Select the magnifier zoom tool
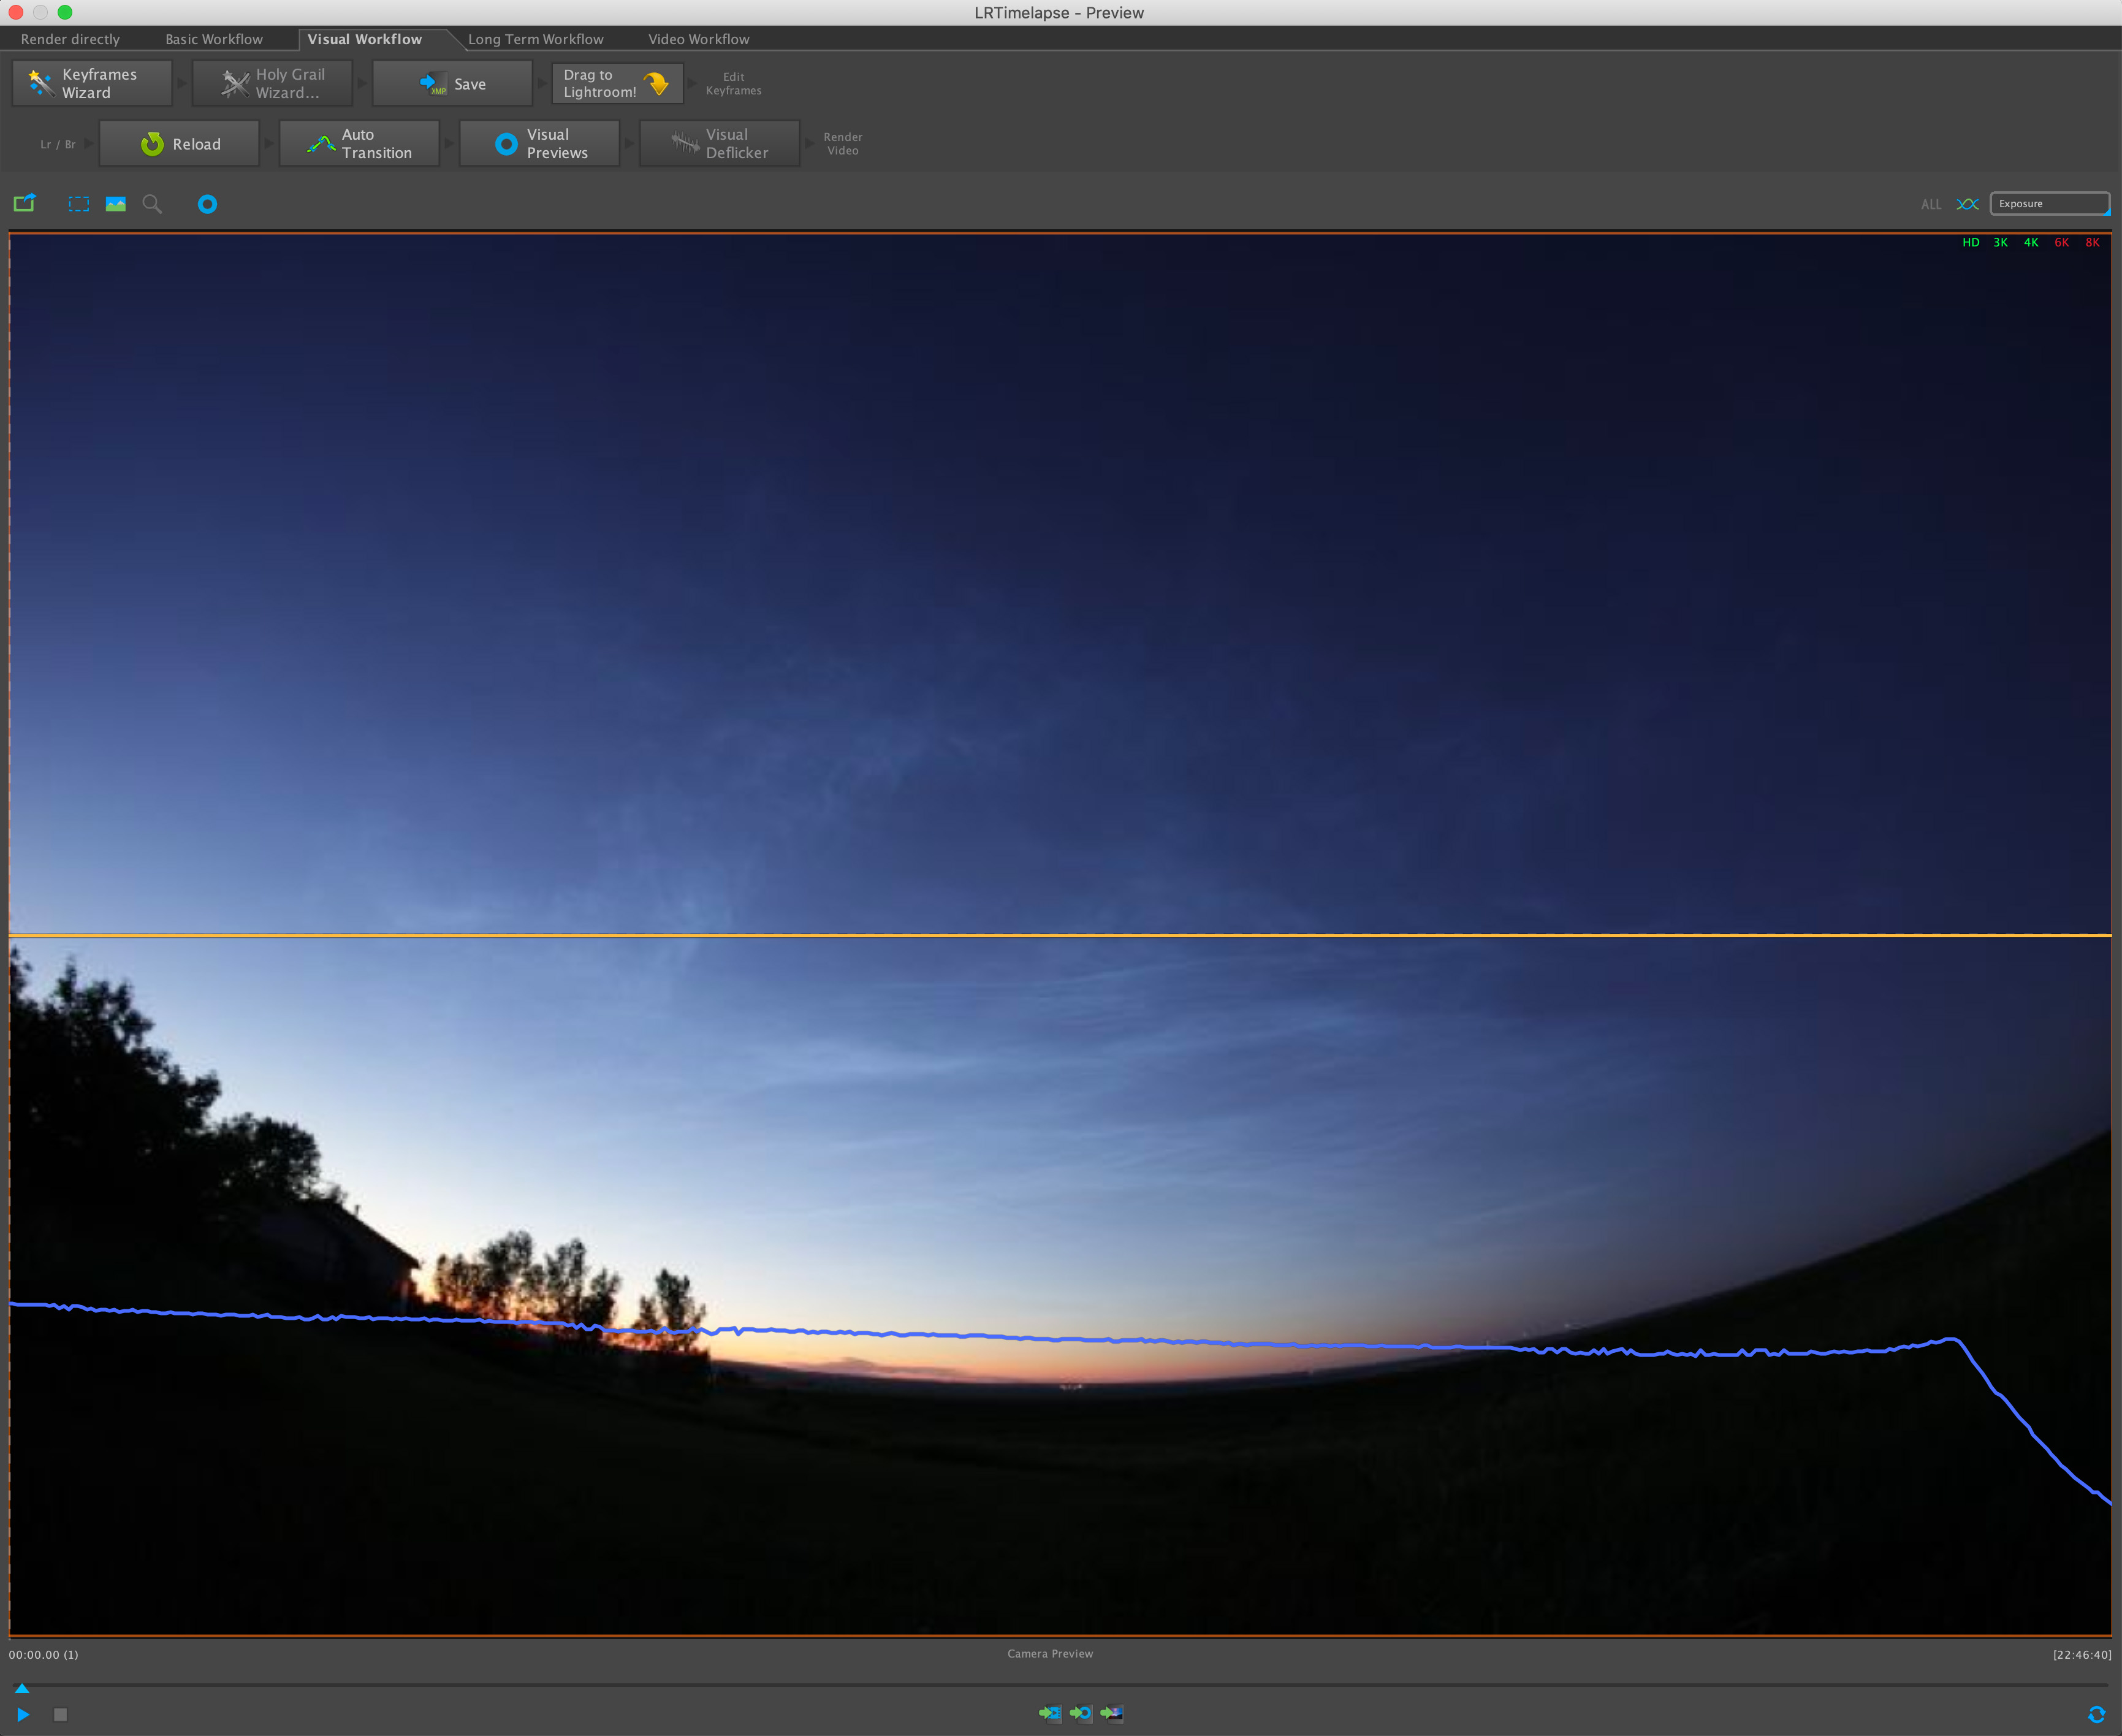Viewport: 2122px width, 1736px height. 152,204
